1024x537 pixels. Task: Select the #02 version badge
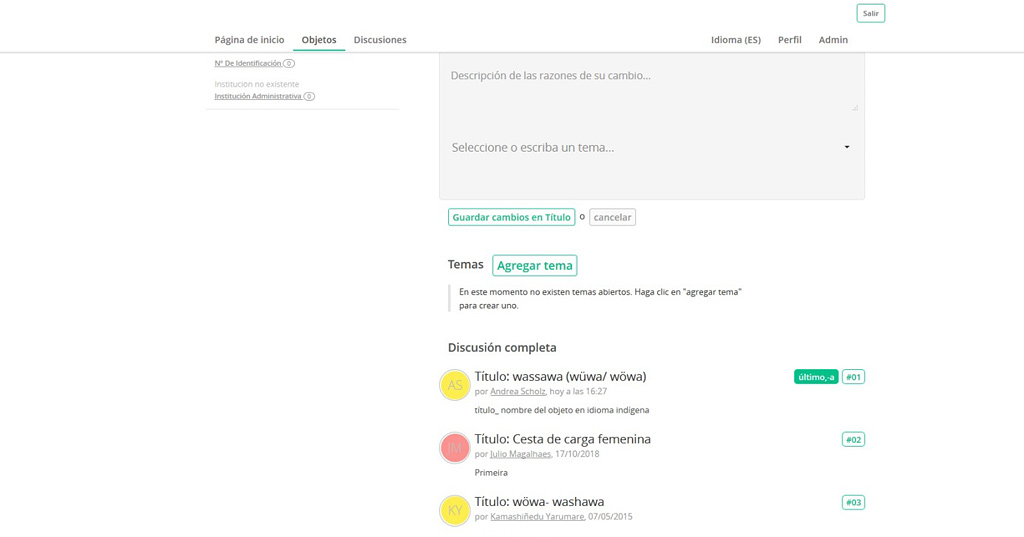pyautogui.click(x=853, y=440)
